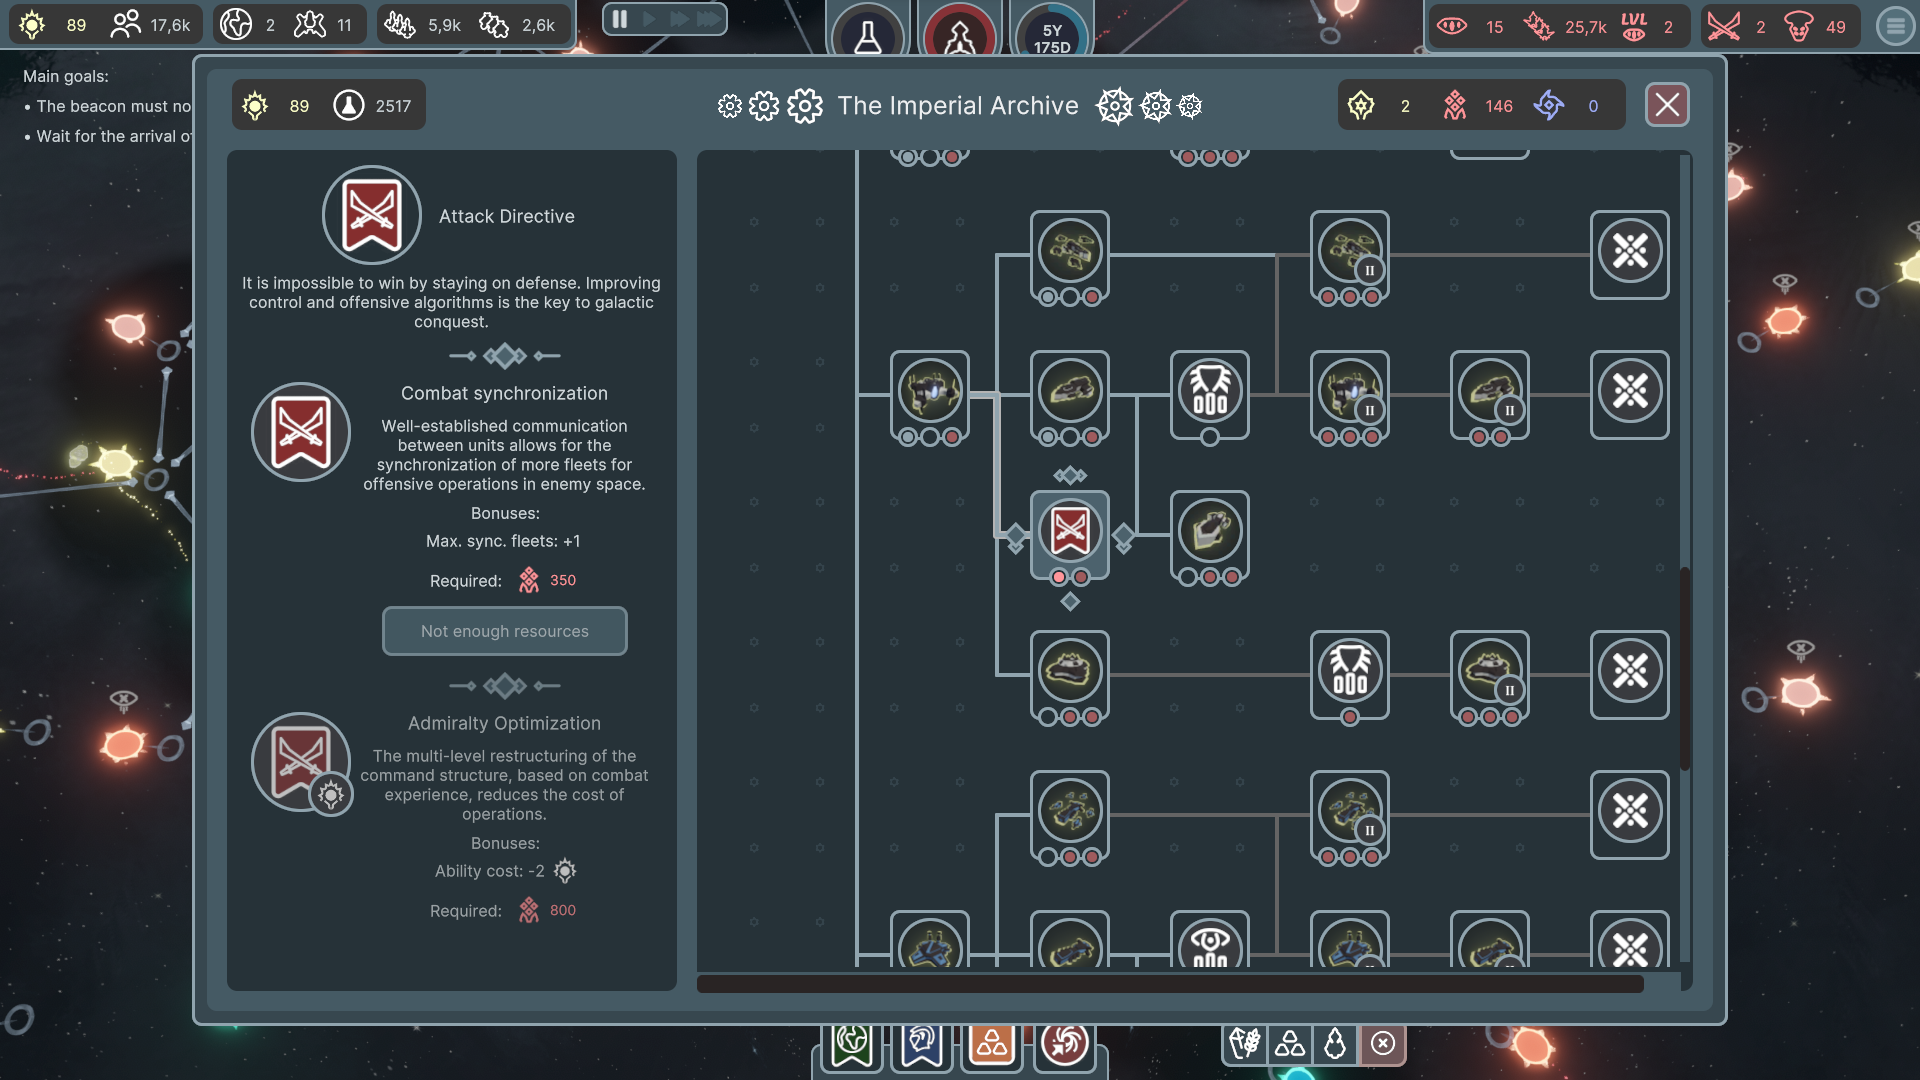
Task: Select the eye sensor node in tree bottom row
Action: [x=1210, y=941]
